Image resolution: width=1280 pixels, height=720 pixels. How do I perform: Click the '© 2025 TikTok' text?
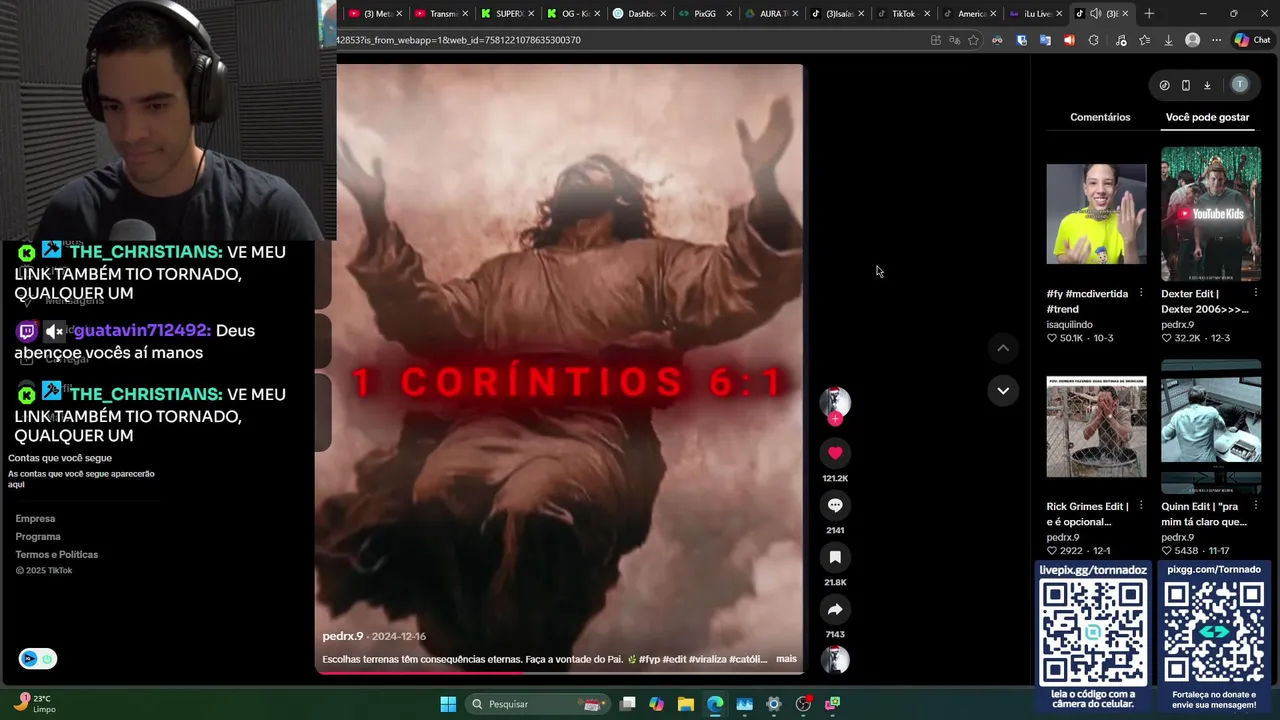(x=44, y=571)
